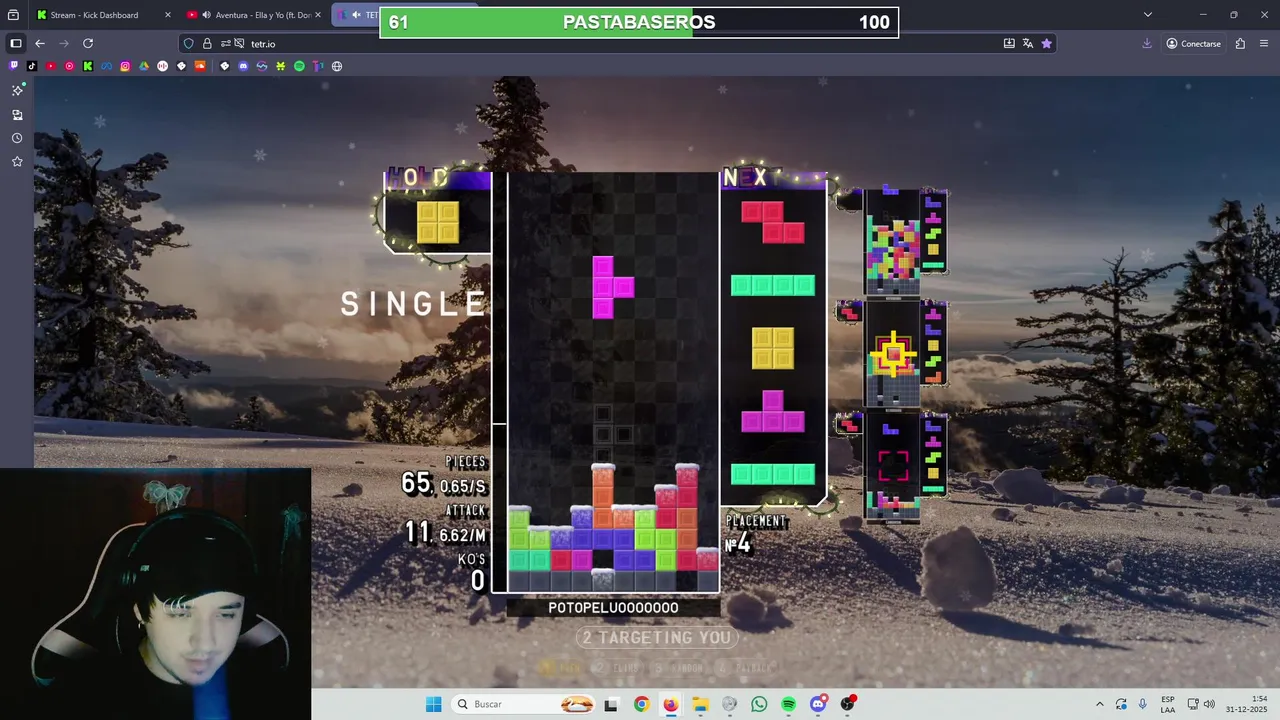Image resolution: width=1280 pixels, height=720 pixels.
Task: Open OBS Studio from the taskbar
Action: 848,704
